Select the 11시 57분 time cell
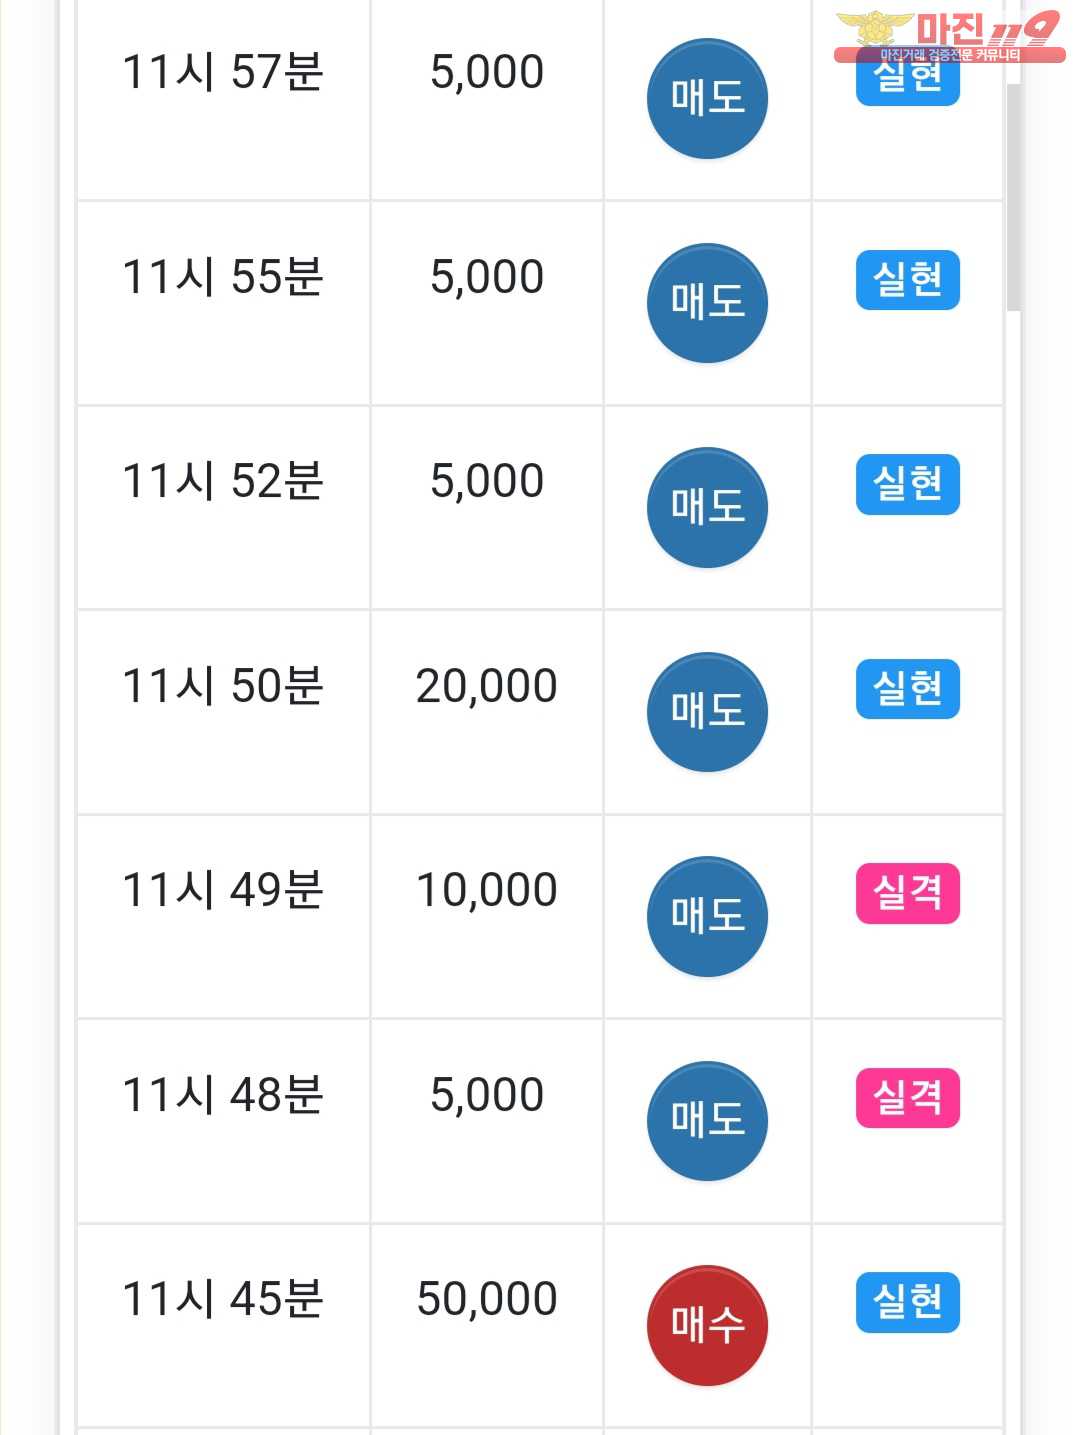Viewport: 1077px width, 1435px height. click(x=222, y=73)
